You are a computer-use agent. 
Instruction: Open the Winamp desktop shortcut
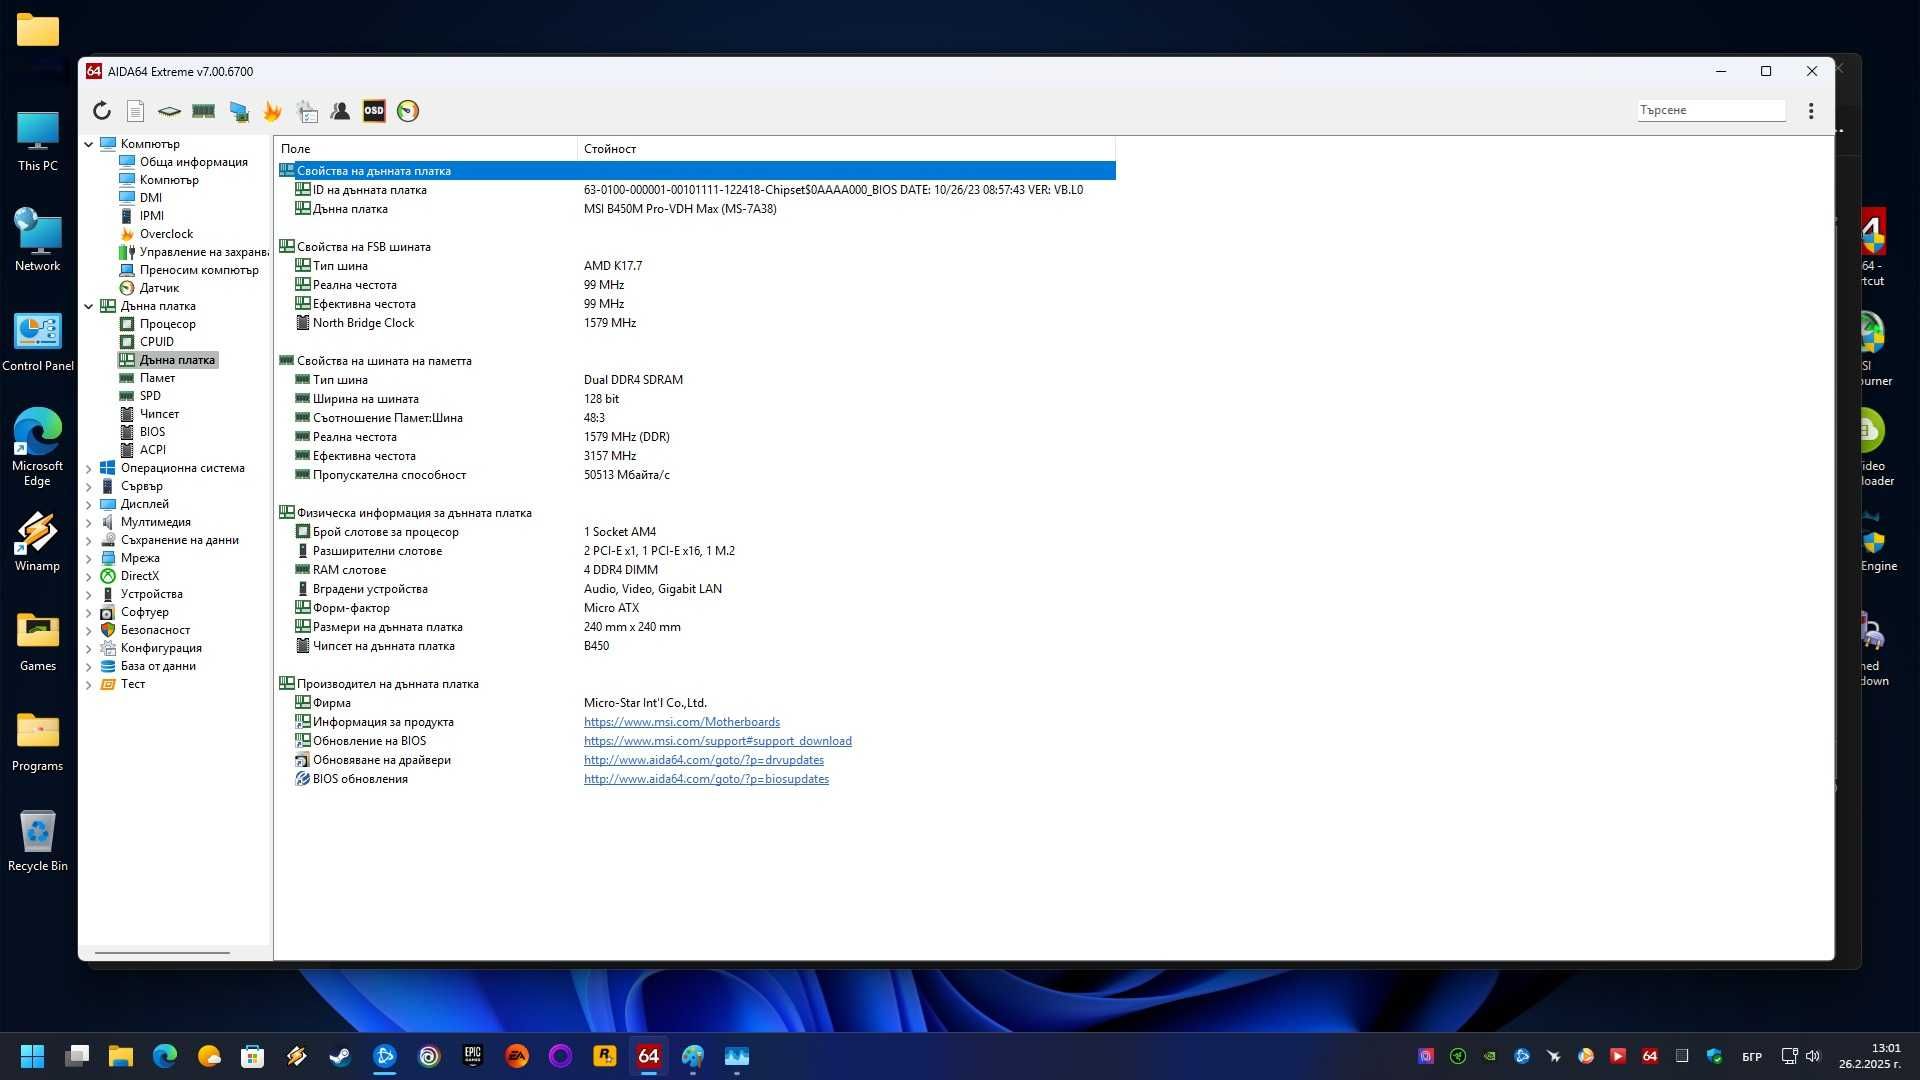click(x=37, y=542)
